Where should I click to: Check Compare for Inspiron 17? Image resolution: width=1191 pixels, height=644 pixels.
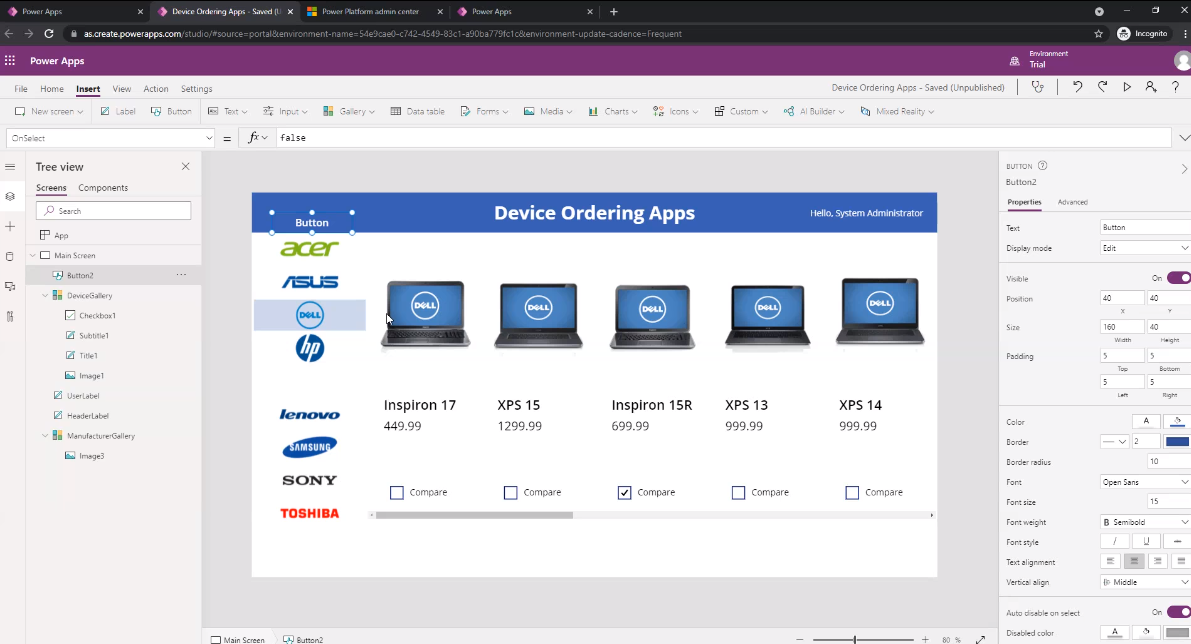pos(396,493)
